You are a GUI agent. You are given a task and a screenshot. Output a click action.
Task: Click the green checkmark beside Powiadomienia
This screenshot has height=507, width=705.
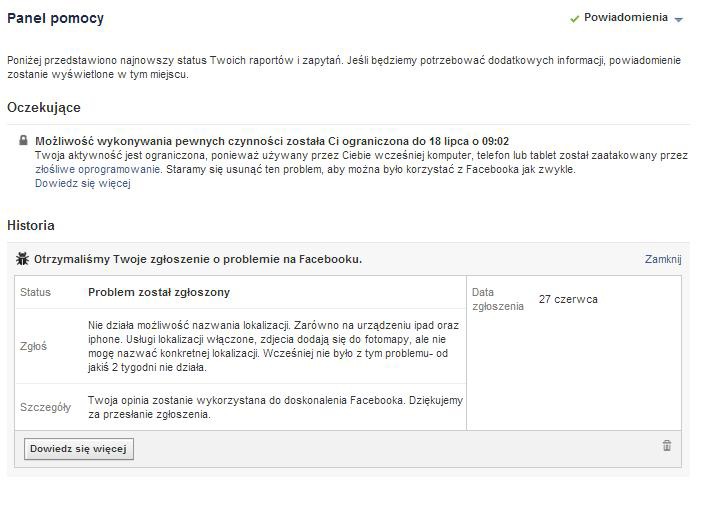point(575,18)
